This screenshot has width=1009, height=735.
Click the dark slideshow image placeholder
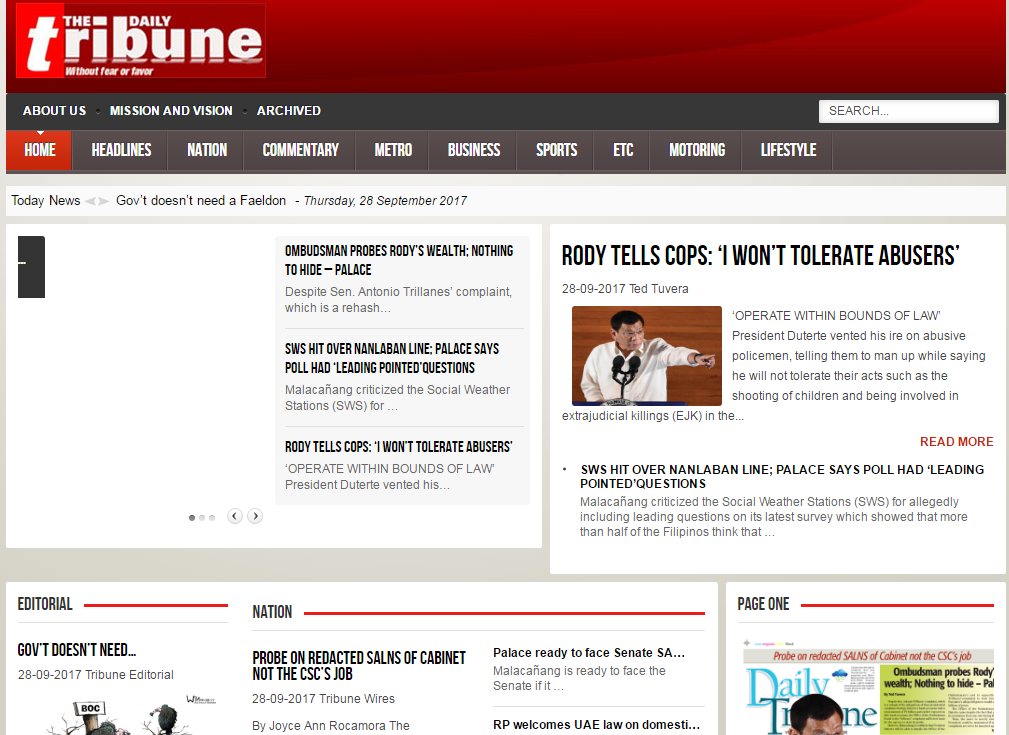(x=32, y=267)
